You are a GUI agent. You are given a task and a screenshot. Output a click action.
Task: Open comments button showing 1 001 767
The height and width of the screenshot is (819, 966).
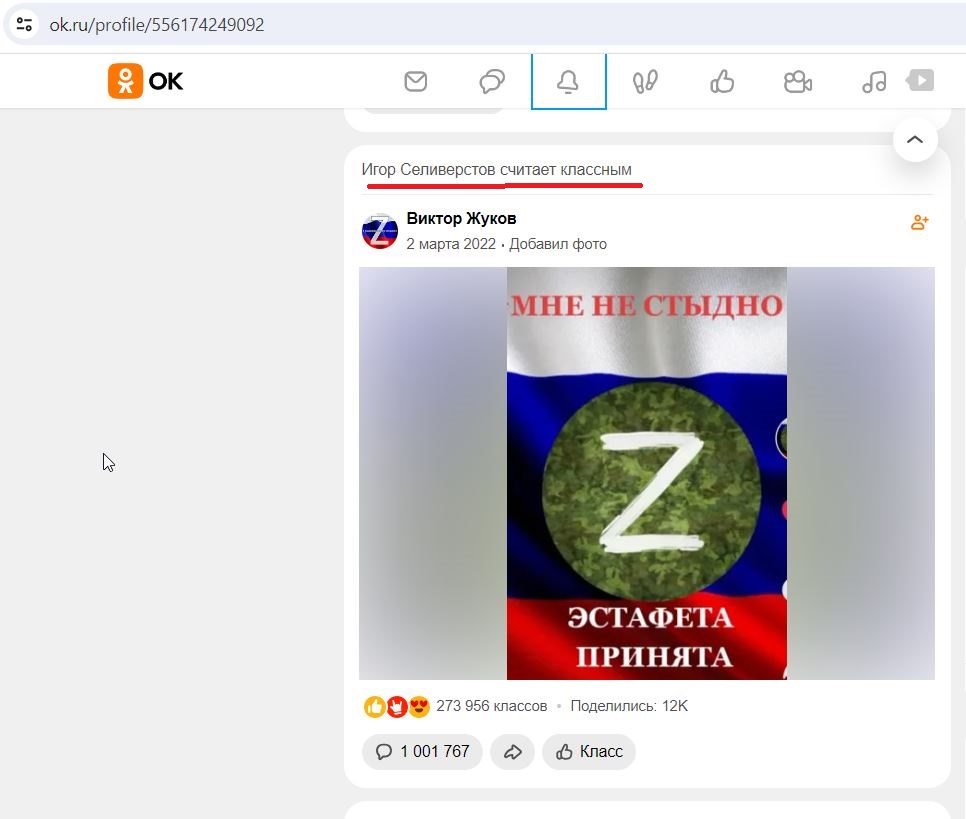click(422, 751)
